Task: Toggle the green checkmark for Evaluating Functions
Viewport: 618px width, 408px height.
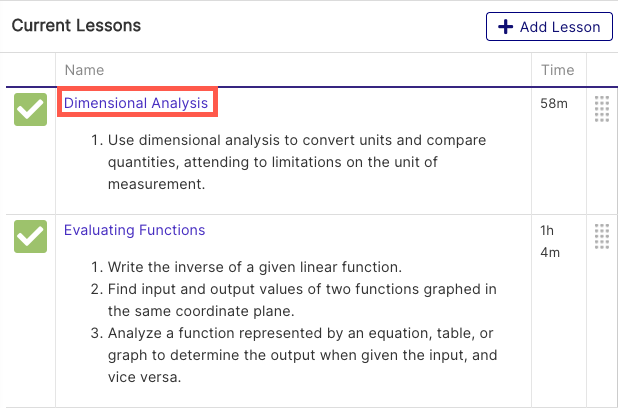Action: (30, 236)
